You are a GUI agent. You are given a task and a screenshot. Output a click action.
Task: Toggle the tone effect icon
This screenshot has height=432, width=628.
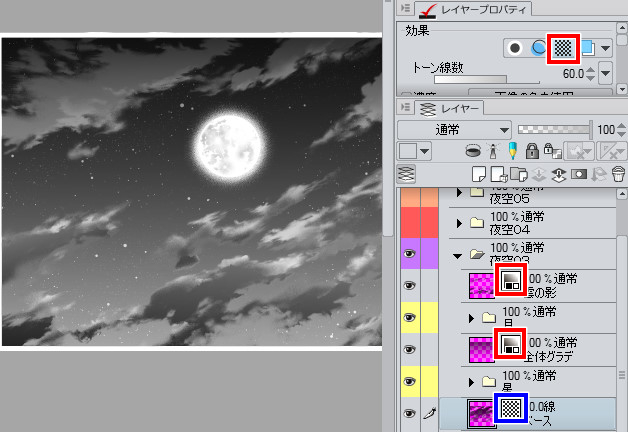point(563,48)
